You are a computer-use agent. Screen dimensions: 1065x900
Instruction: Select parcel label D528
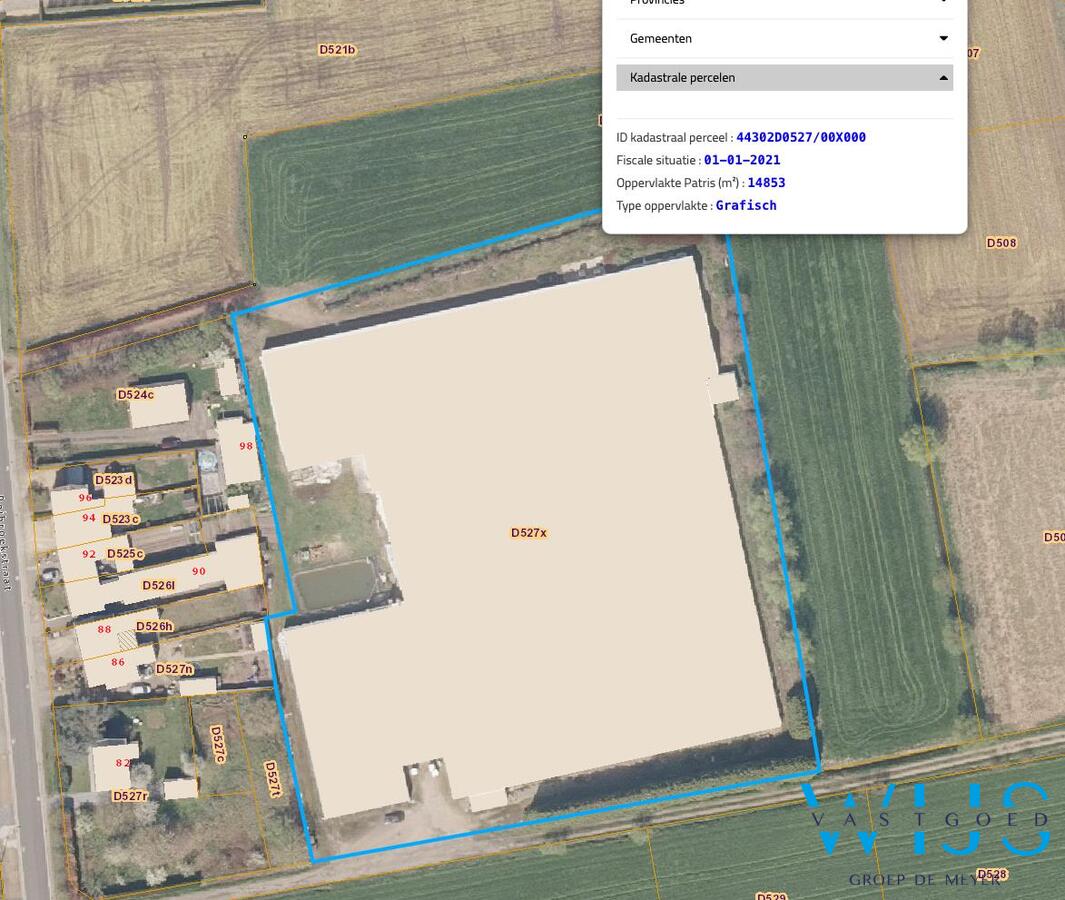[x=991, y=874]
